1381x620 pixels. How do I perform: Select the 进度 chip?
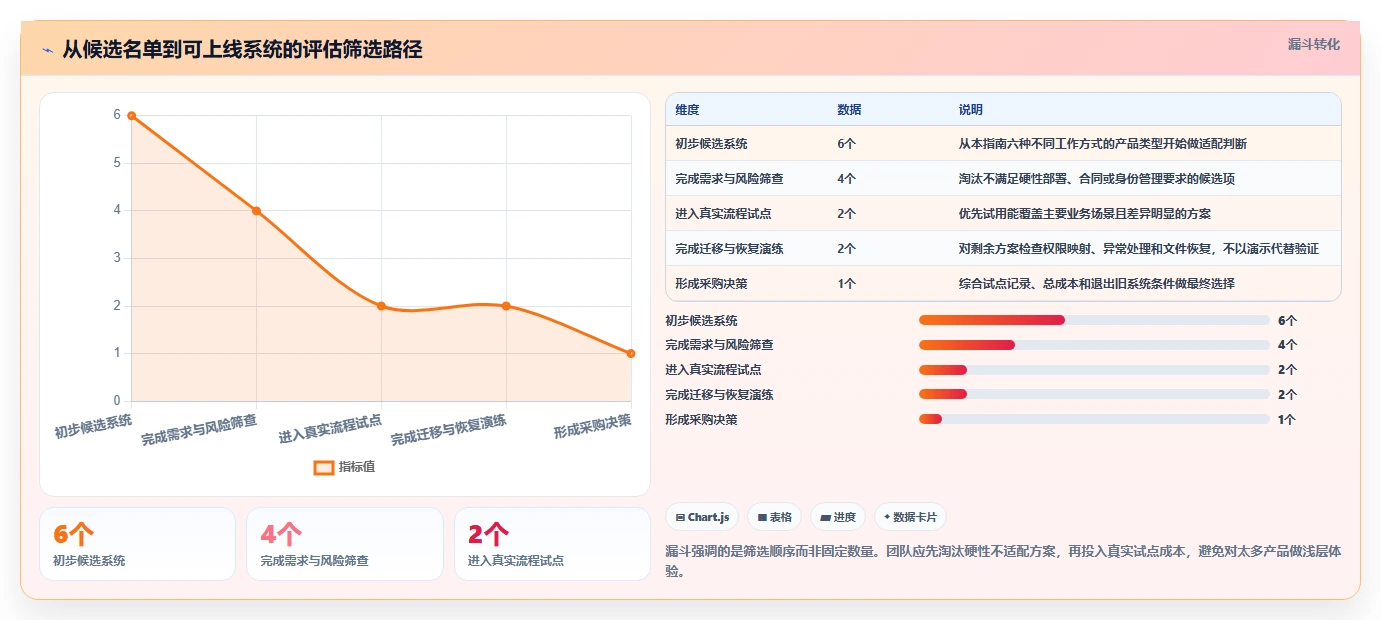(x=838, y=517)
